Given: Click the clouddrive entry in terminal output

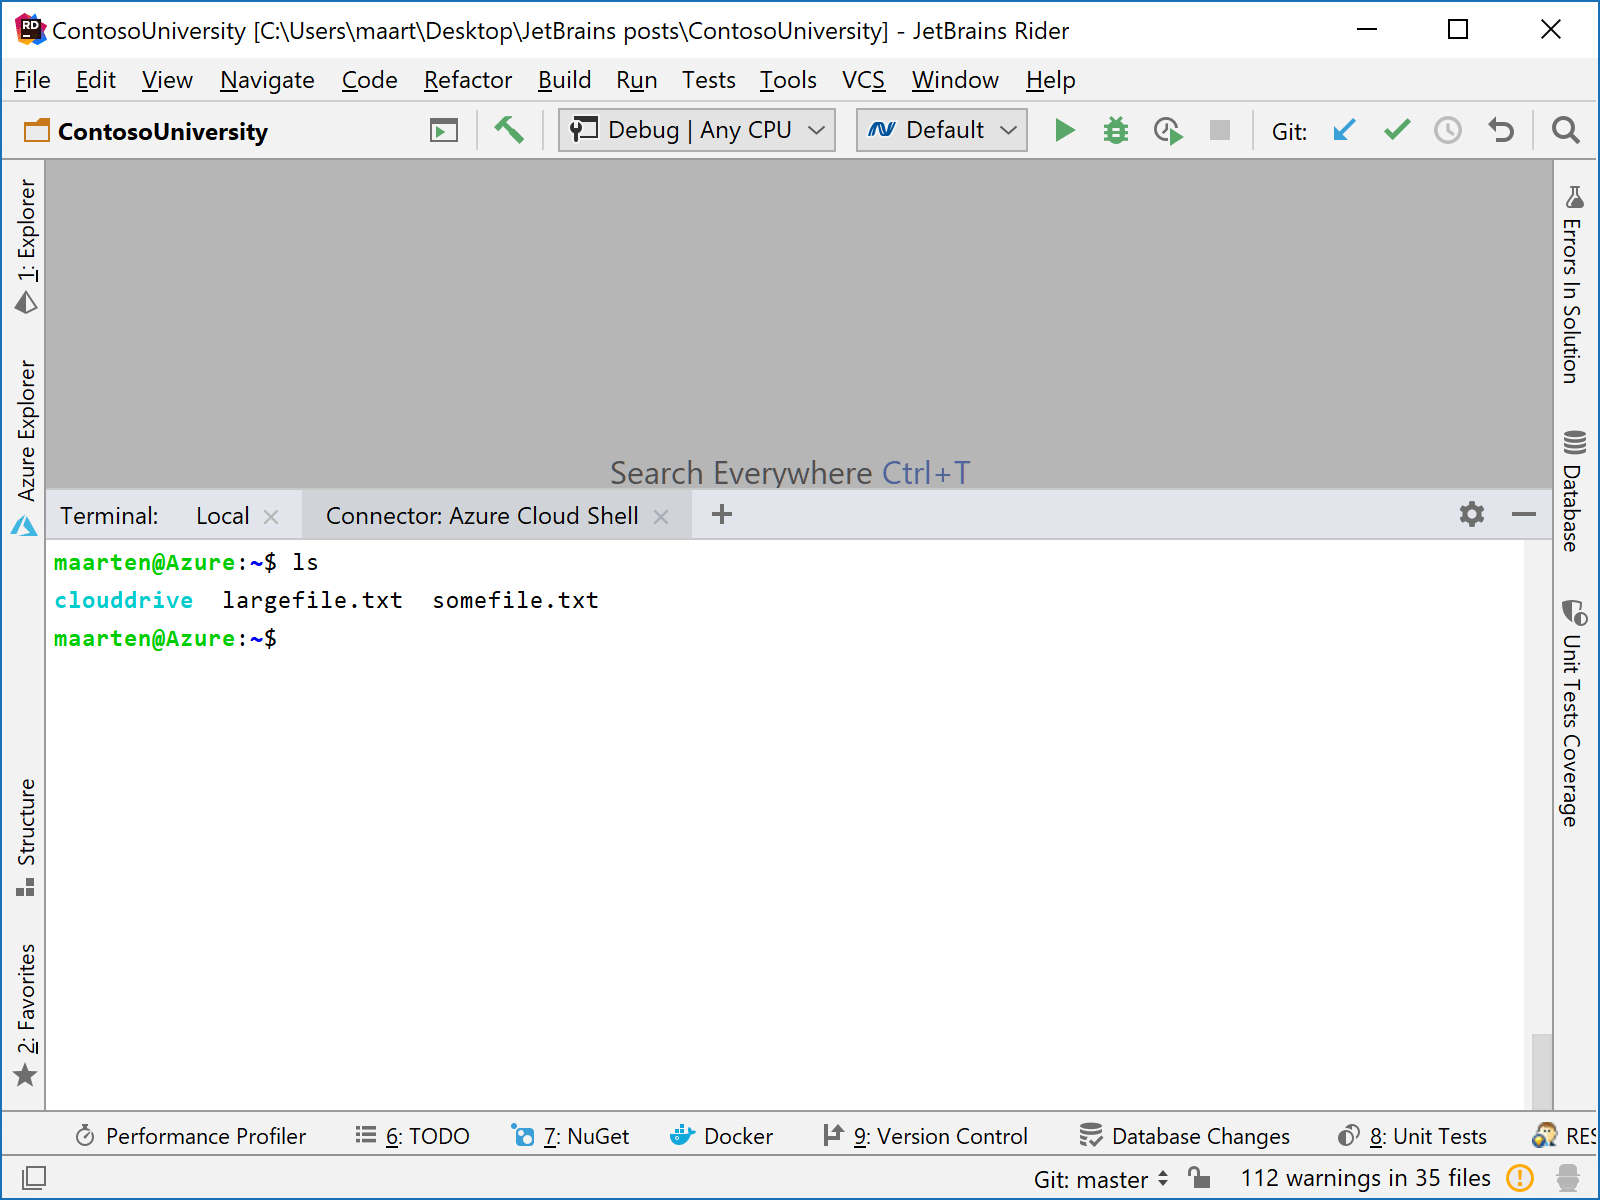Looking at the screenshot, I should point(123,600).
